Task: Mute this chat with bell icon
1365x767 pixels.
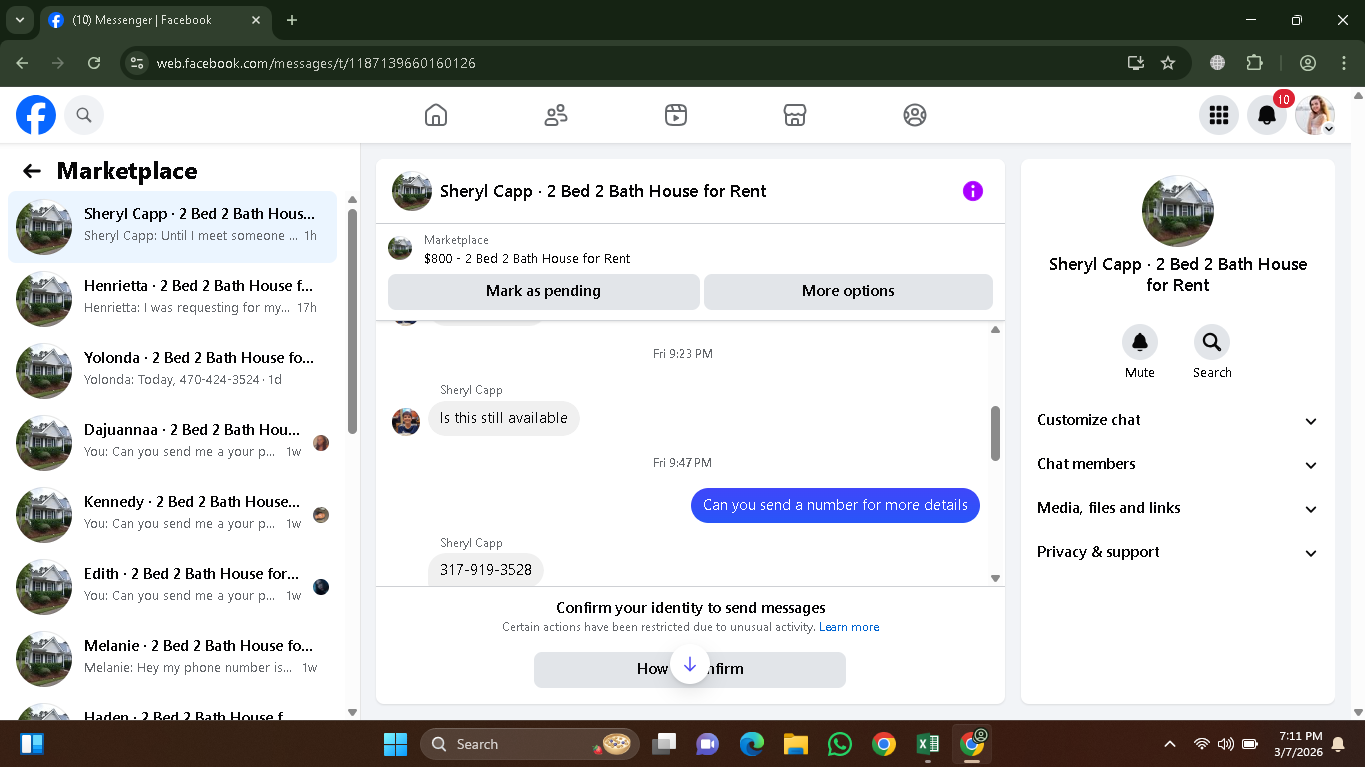Action: (x=1140, y=342)
